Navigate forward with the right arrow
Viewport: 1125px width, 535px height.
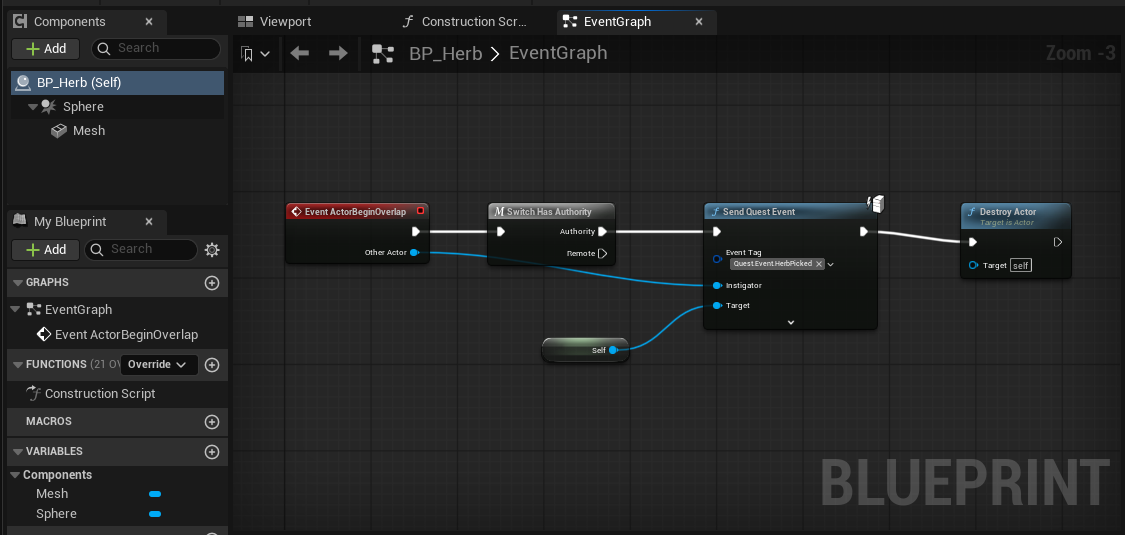(x=338, y=54)
